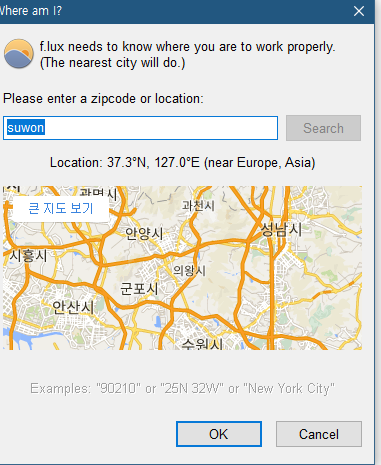
Task: Click the 군포시 label on the map
Action: click(x=139, y=289)
